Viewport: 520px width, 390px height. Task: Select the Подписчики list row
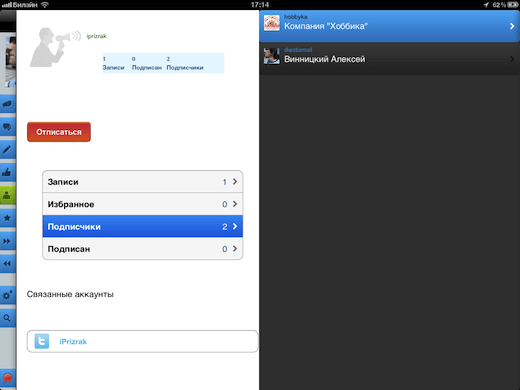coord(143,226)
